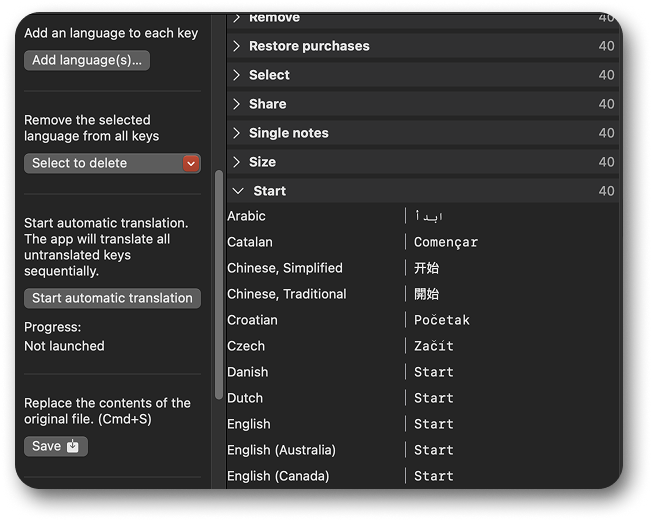Select the Danish language label
Image resolution: width=652 pixels, height=521 pixels.
coord(247,372)
